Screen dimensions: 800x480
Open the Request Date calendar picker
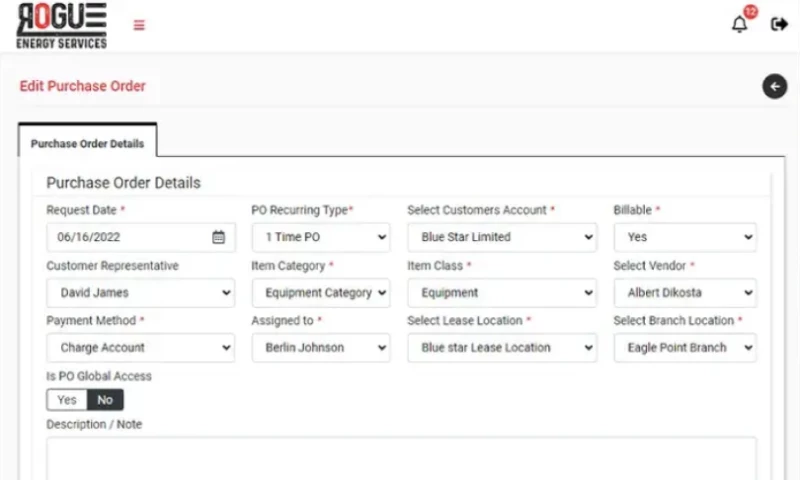point(218,237)
